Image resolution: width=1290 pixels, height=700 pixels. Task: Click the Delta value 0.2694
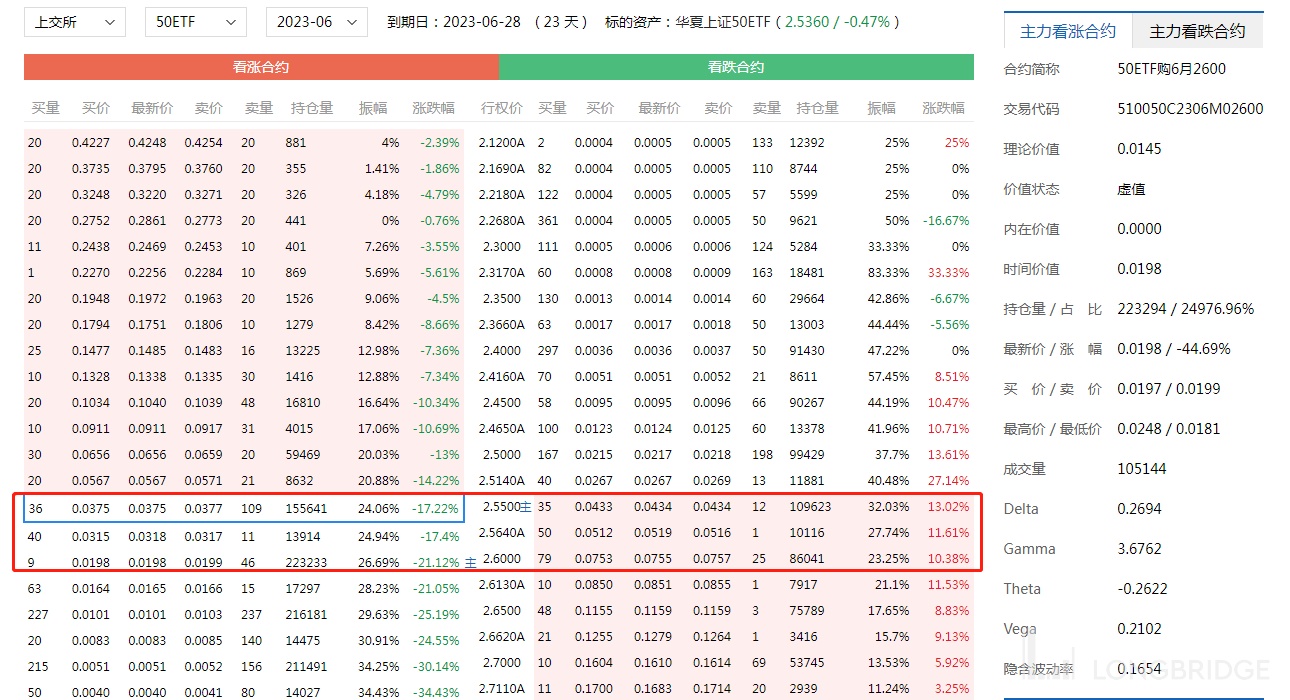[x=1139, y=509]
